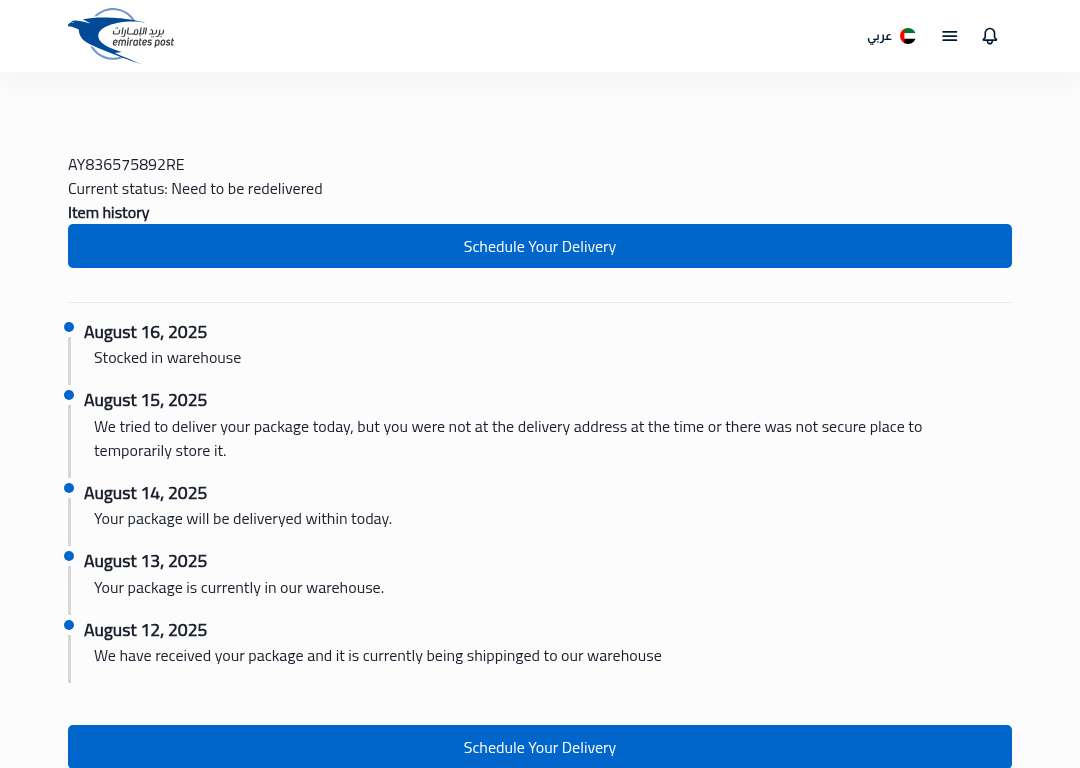Click the timeline dot for August 15

pos(69,395)
